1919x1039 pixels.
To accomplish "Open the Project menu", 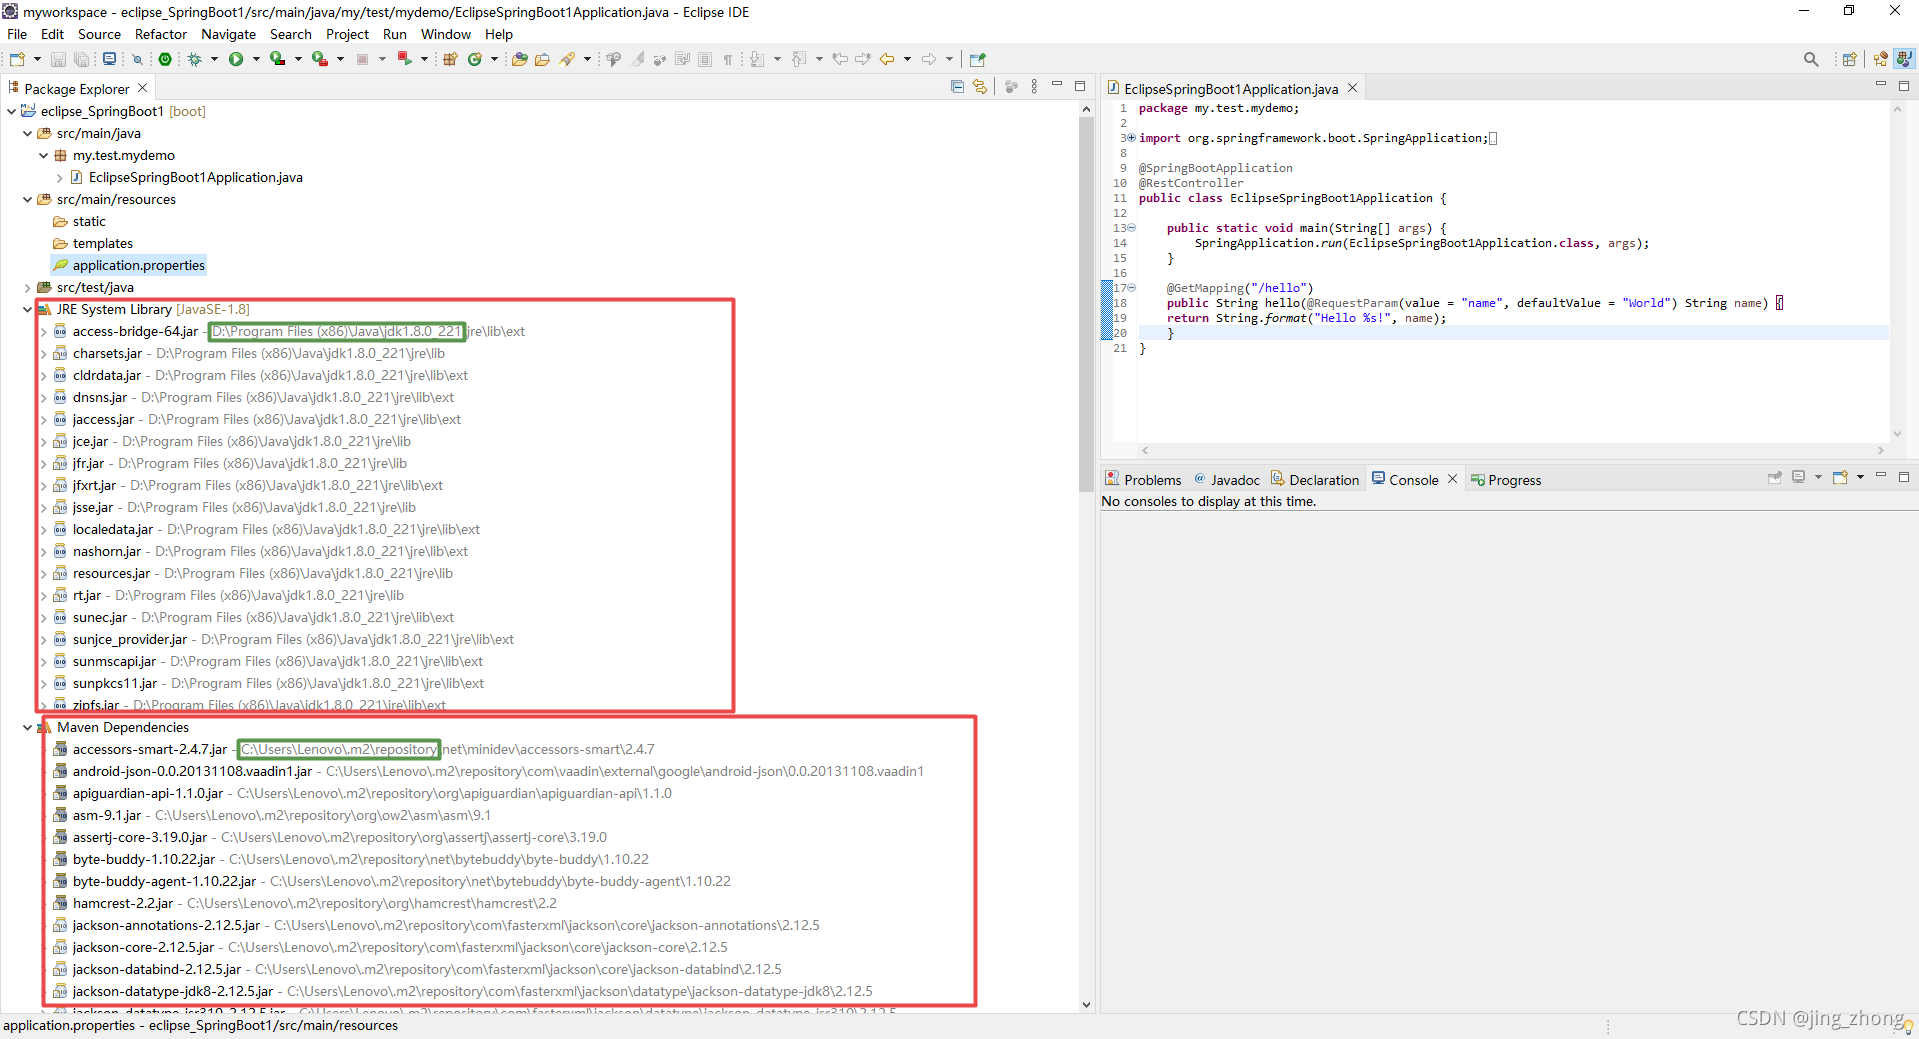I will pos(347,34).
